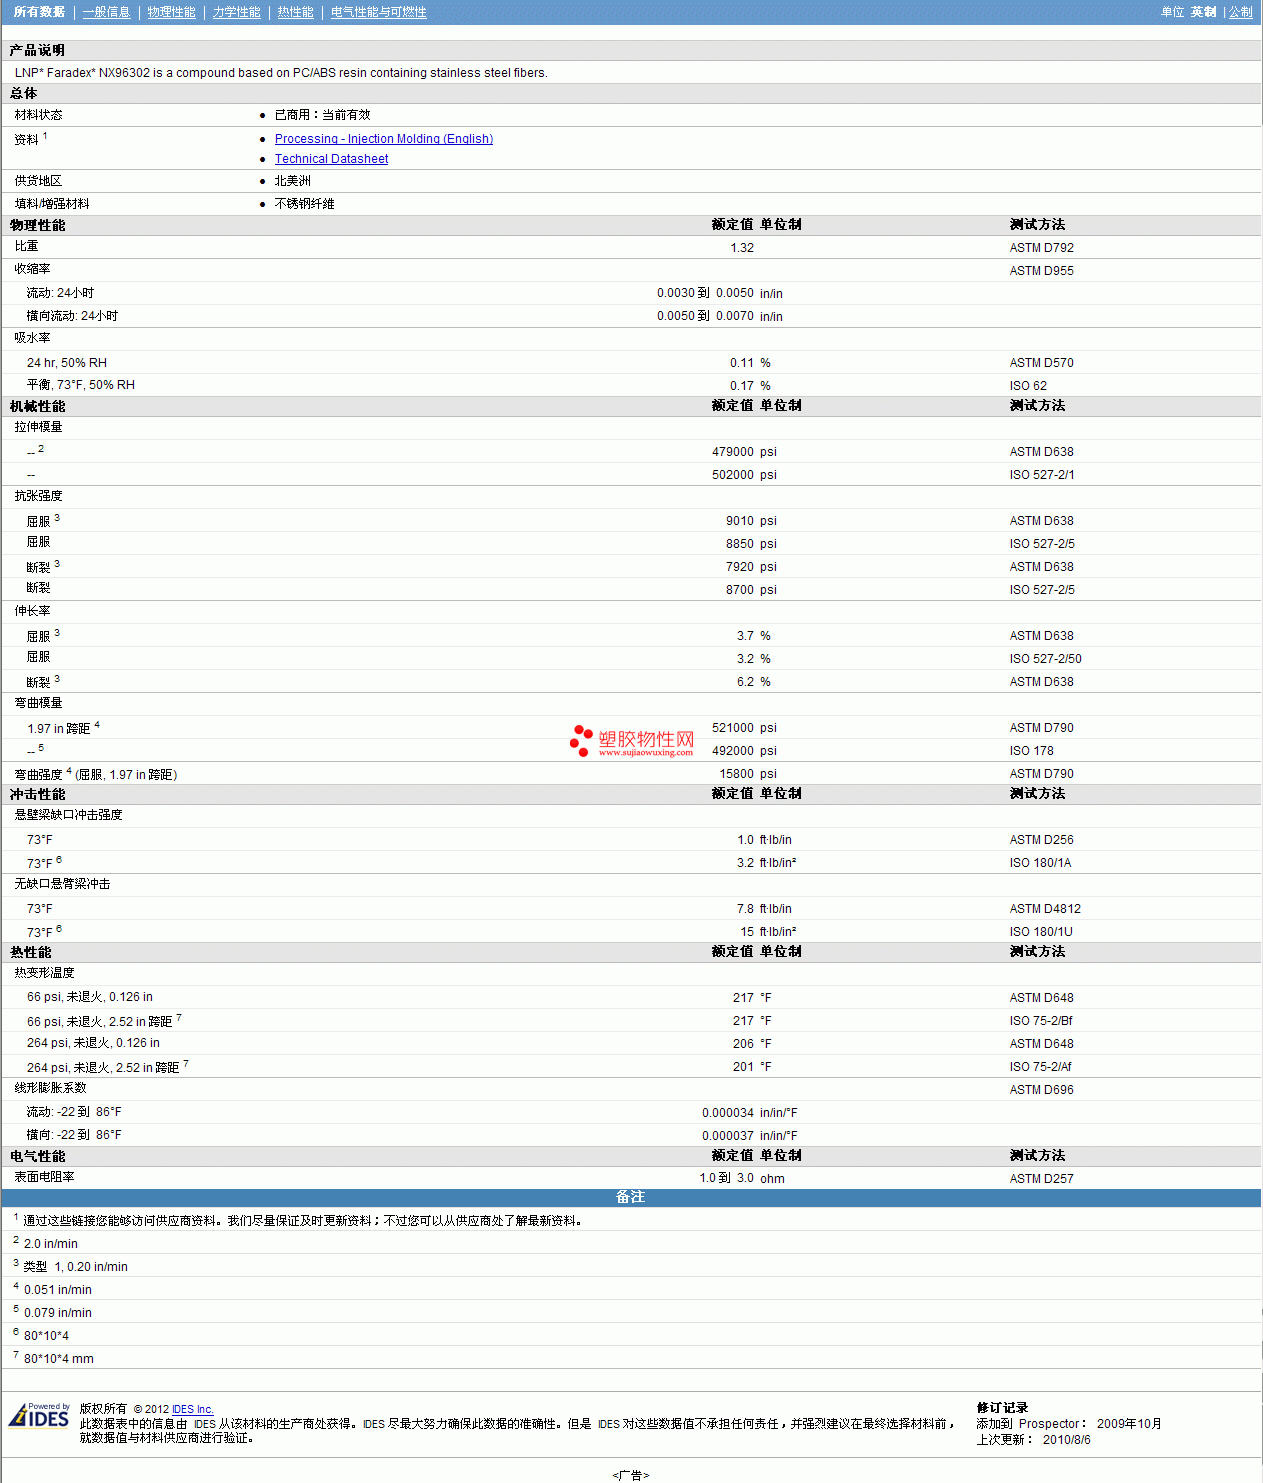Select flexural strength value 15800
The height and width of the screenshot is (1483, 1263).
(x=737, y=774)
